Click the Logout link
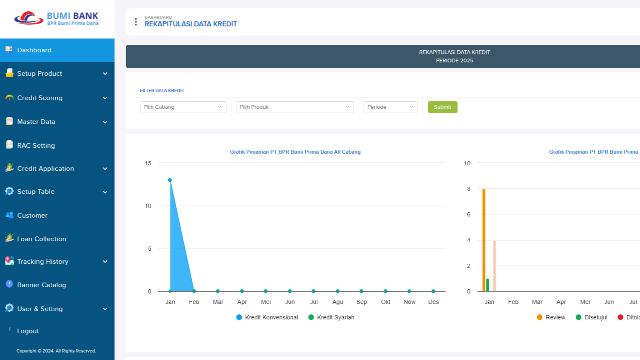 click(x=27, y=331)
